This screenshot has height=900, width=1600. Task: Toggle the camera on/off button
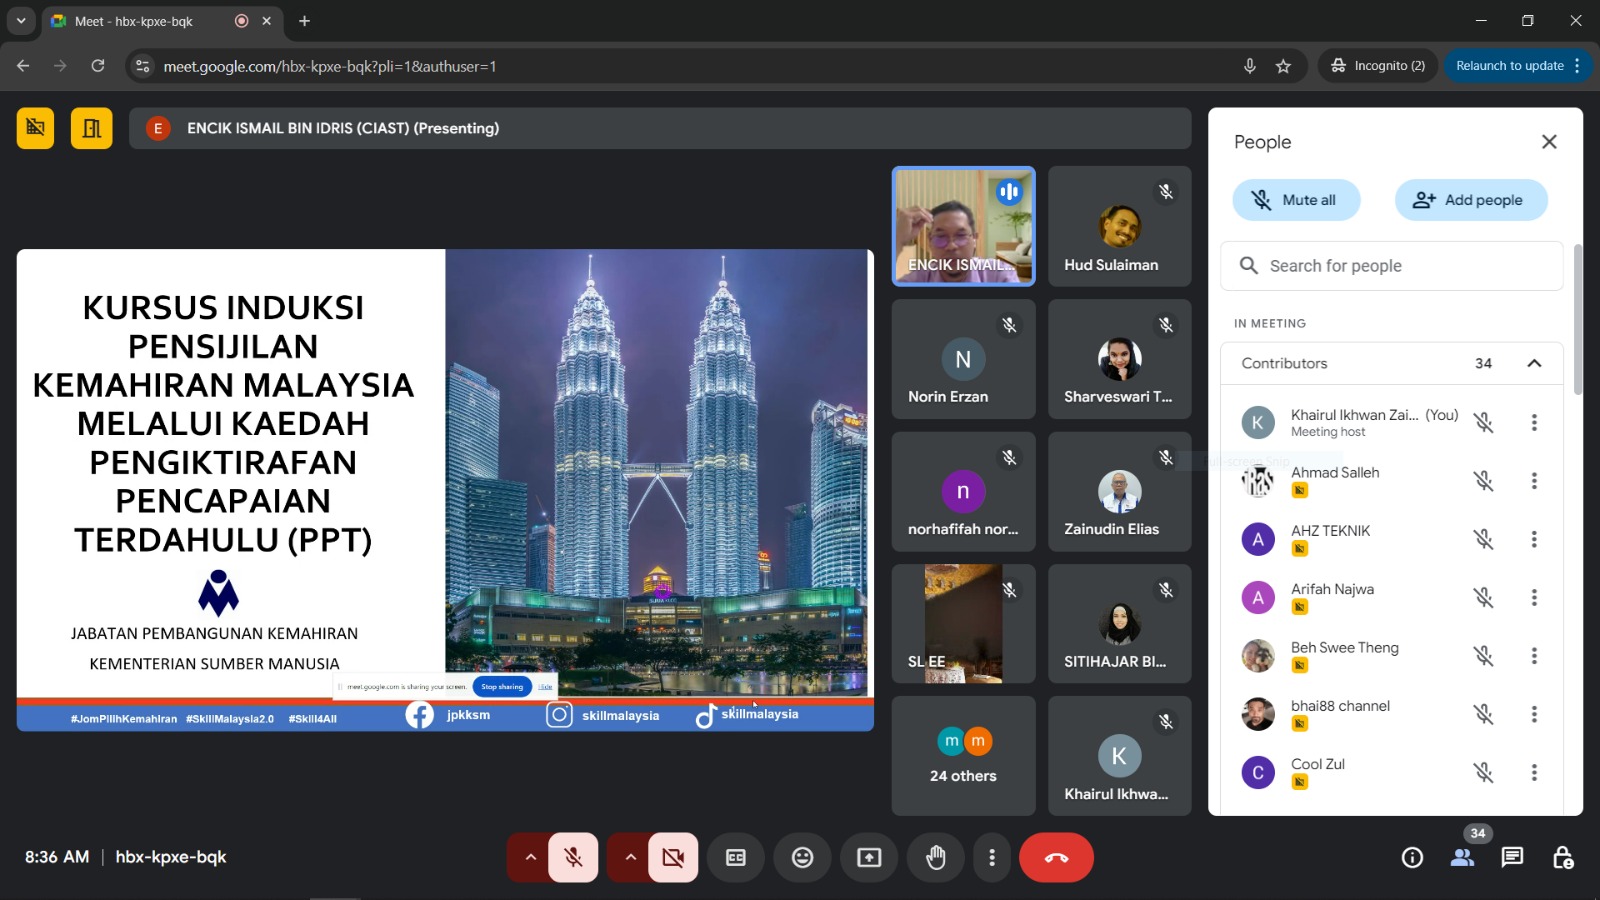pyautogui.click(x=673, y=858)
